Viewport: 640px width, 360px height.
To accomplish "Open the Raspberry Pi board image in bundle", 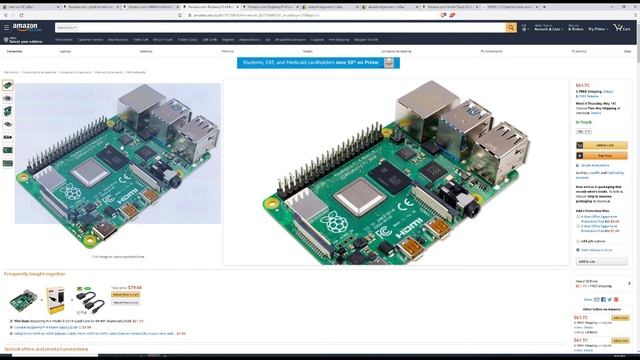I will point(23,300).
